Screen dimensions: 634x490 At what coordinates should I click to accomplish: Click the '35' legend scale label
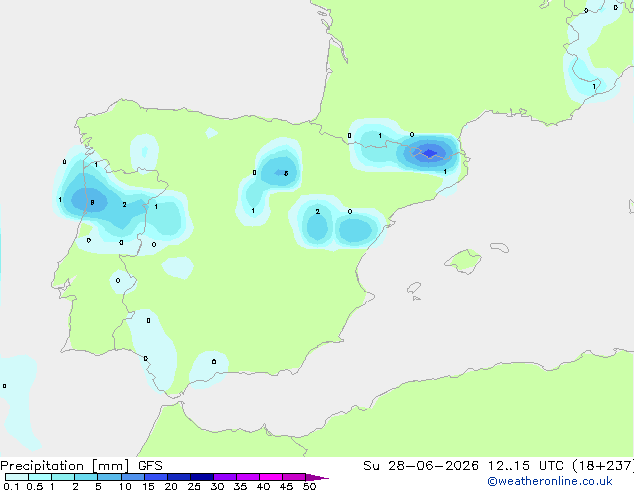pos(240,486)
